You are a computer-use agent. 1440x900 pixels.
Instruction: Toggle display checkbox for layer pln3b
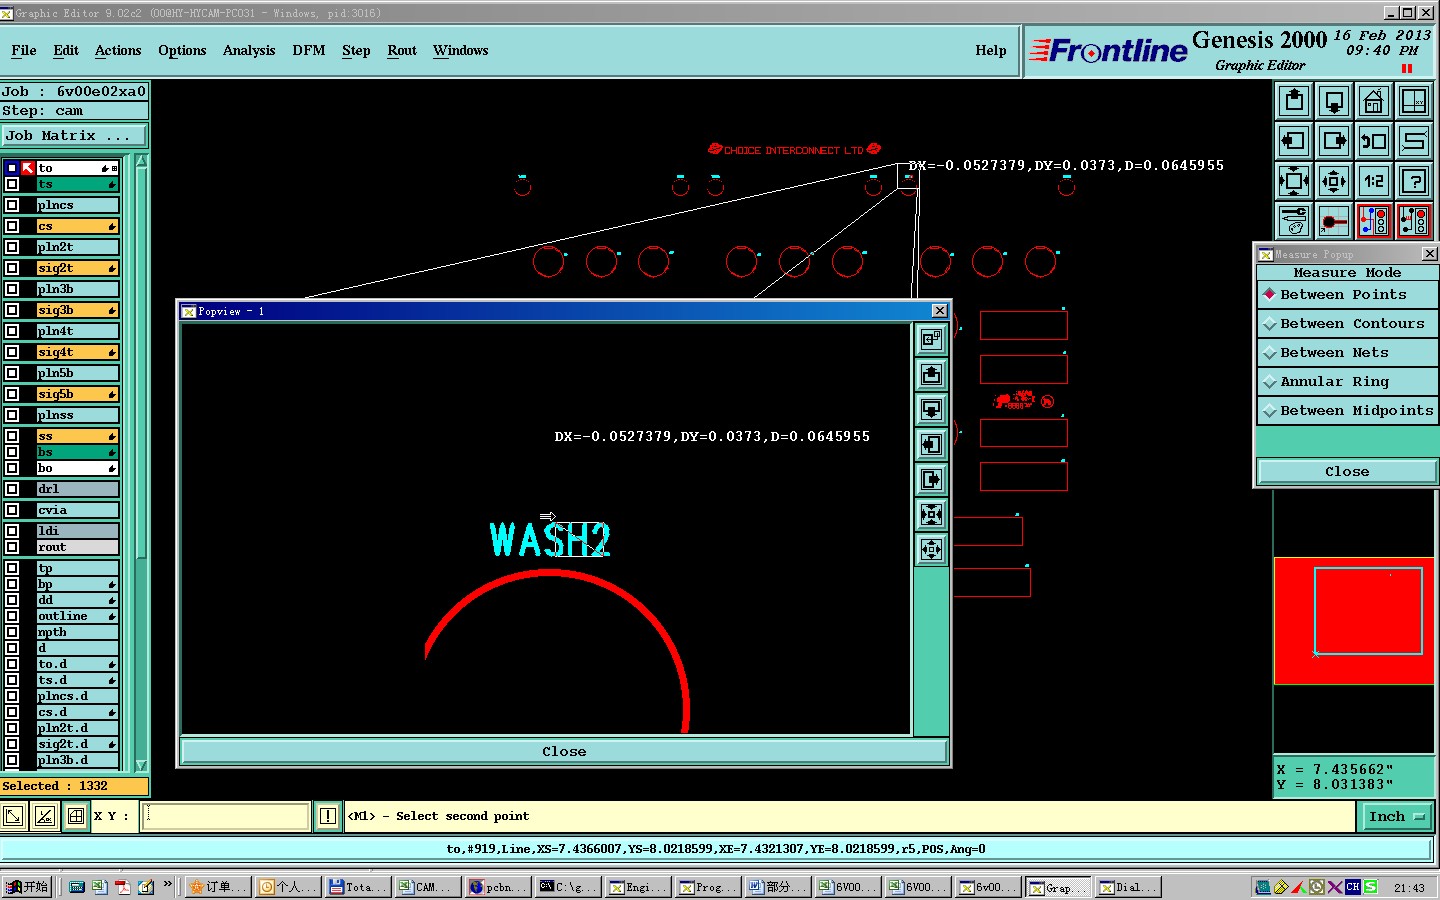click(x=12, y=289)
